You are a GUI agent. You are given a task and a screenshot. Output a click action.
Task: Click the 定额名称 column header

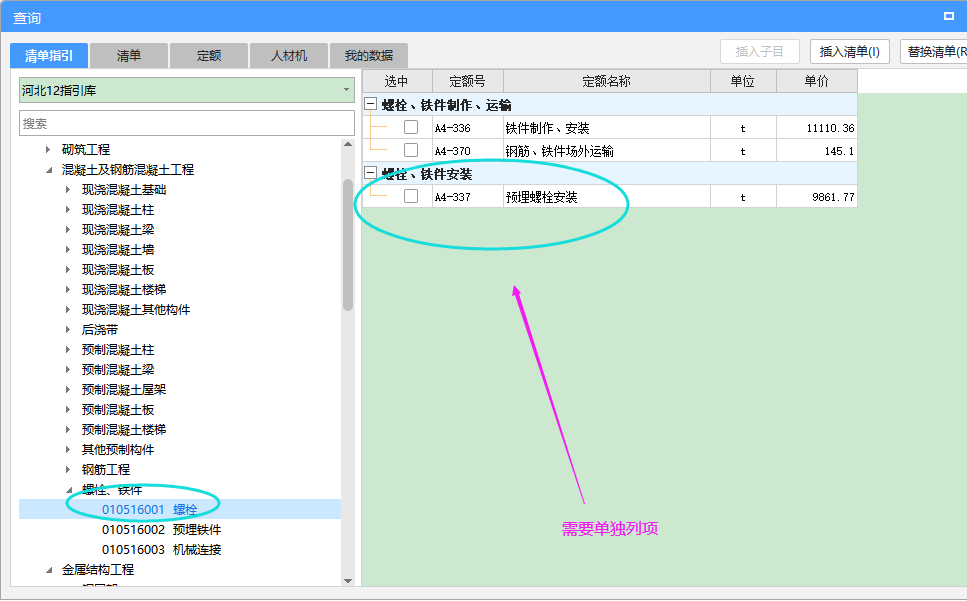607,81
